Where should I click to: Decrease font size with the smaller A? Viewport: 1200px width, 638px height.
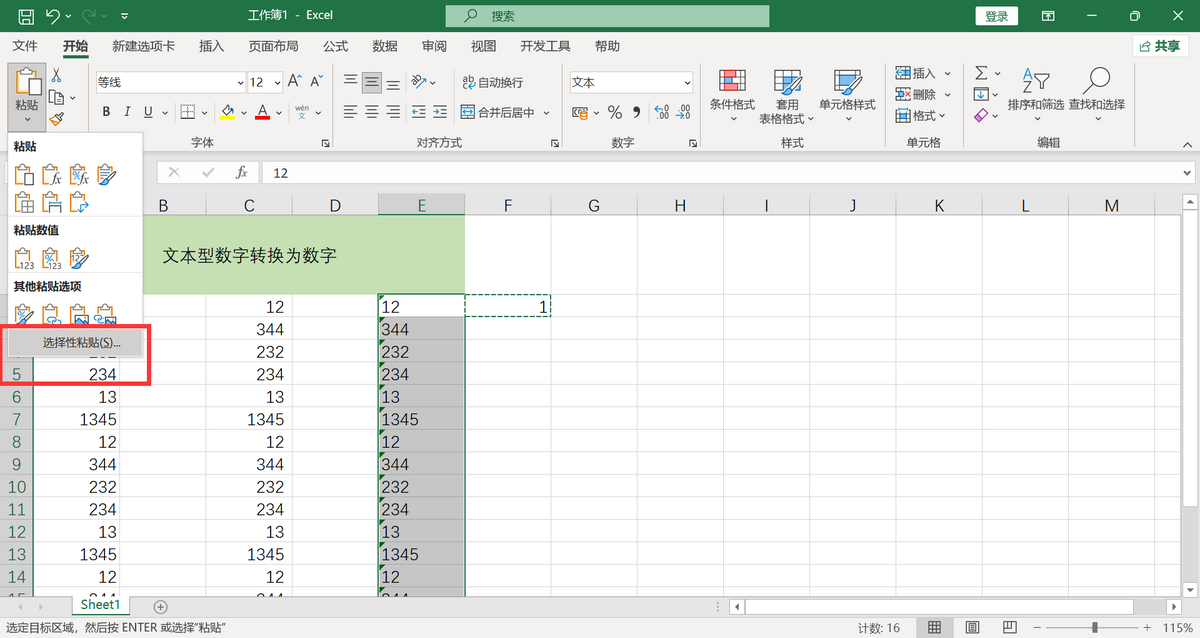click(x=317, y=82)
